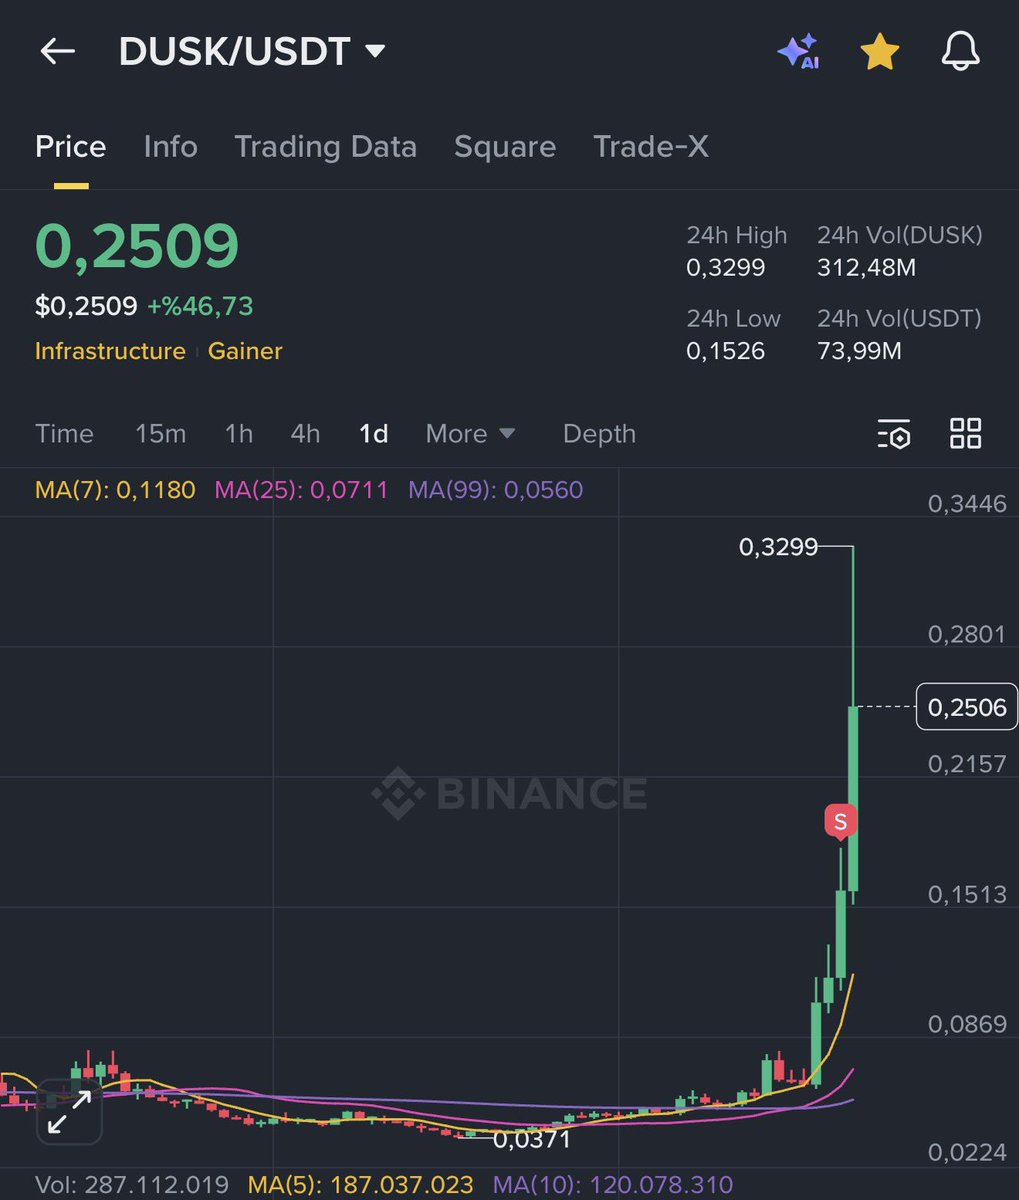1019x1200 pixels.
Task: Open the chart indicator settings icon
Action: coord(893,434)
